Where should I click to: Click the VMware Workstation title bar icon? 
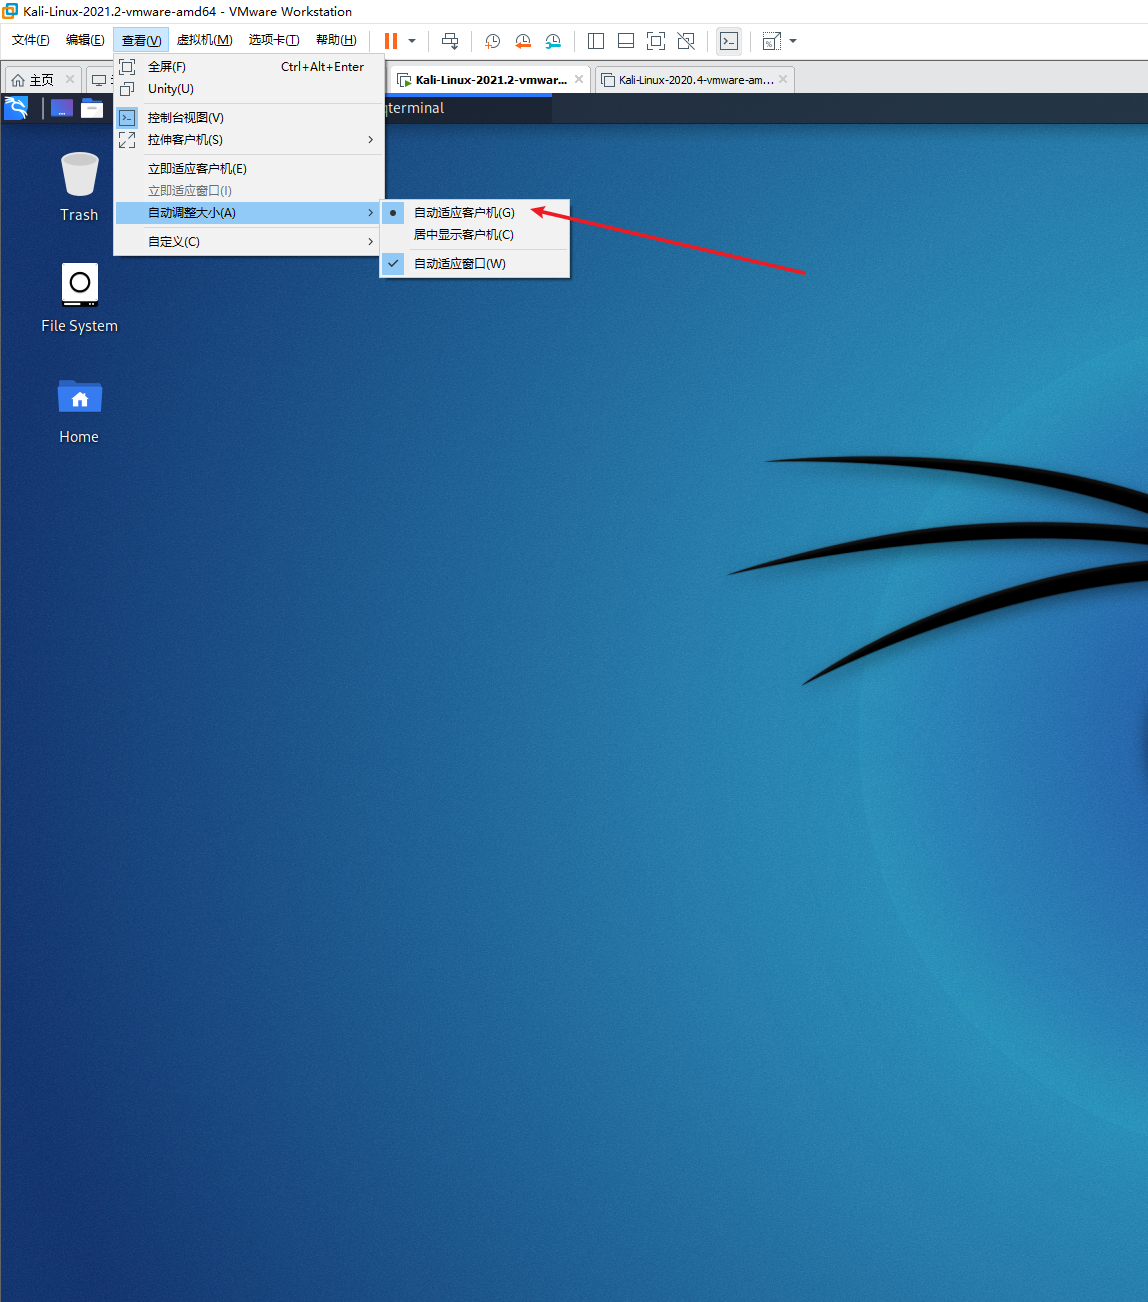pos(10,11)
